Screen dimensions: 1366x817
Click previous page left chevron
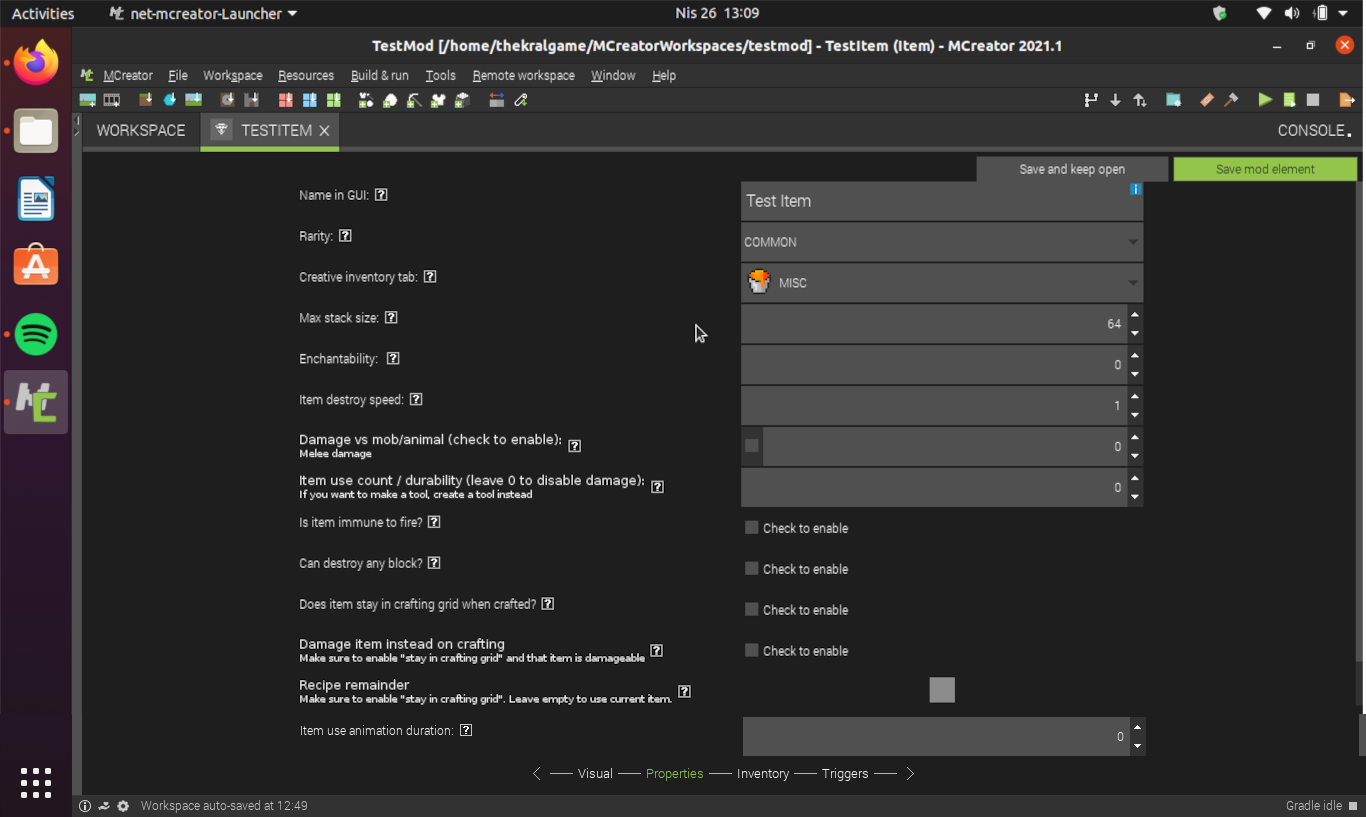coord(537,774)
